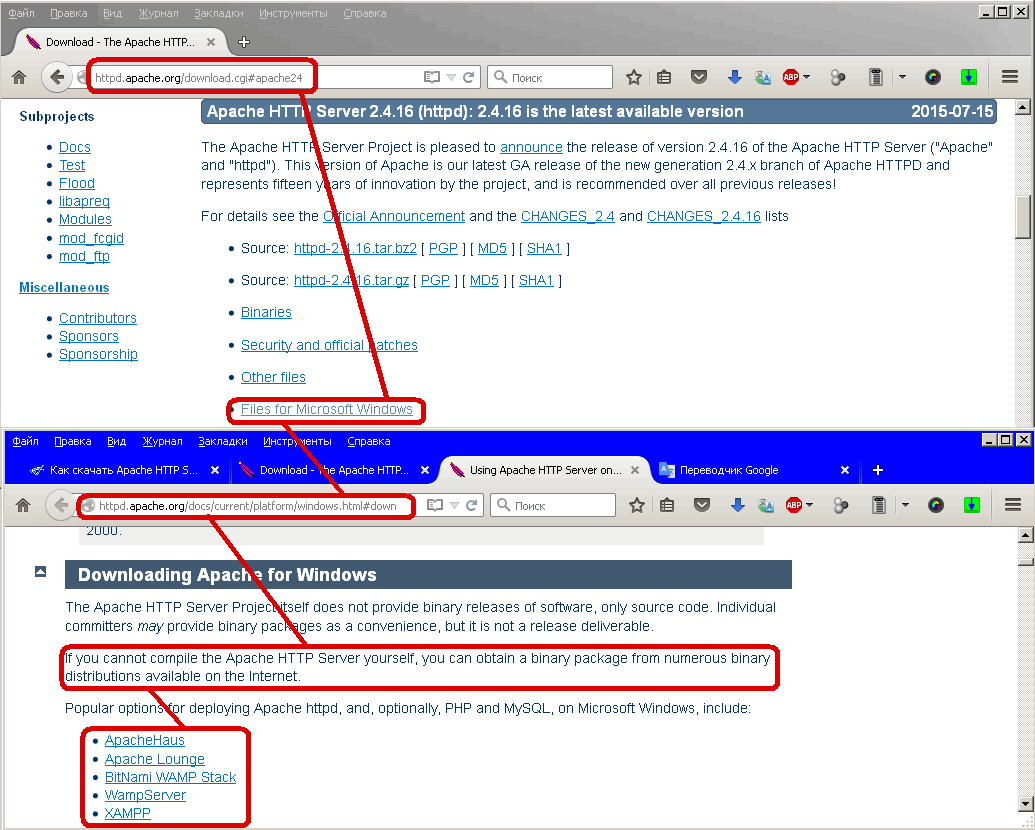The image size is (1035, 830).
Task: Open Miscellaneous heading link
Action: pos(64,288)
